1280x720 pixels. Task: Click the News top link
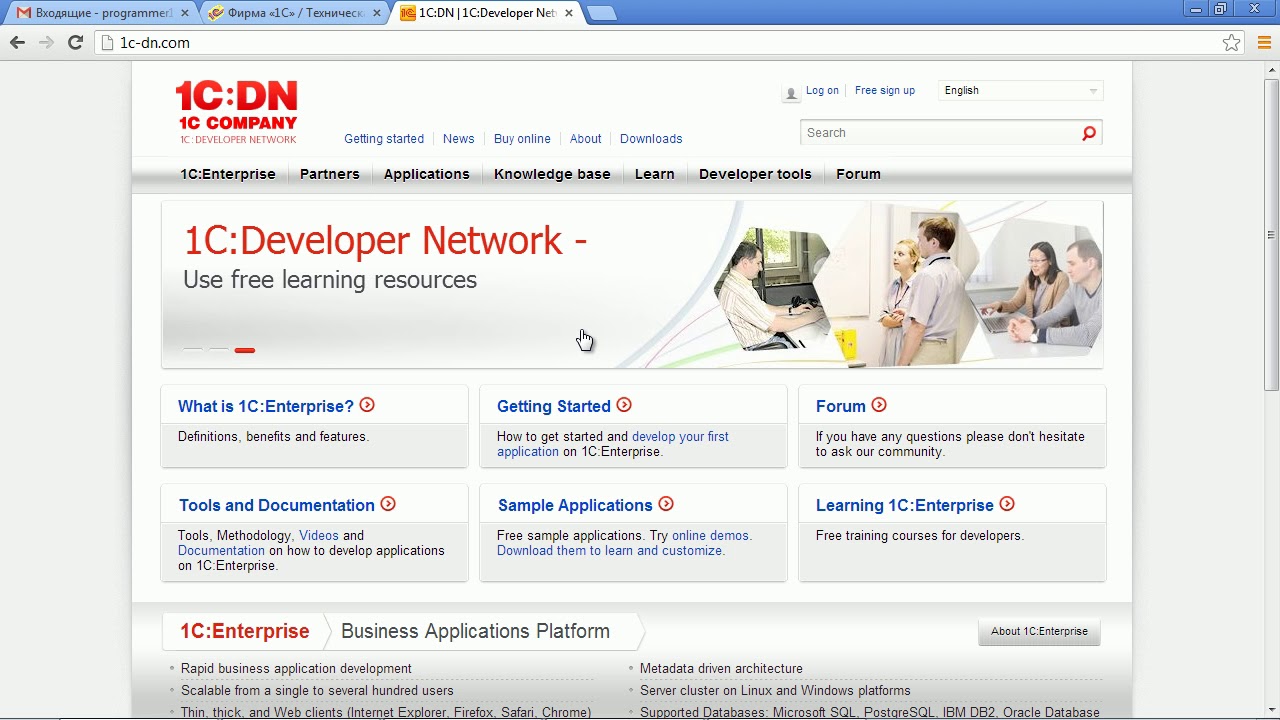coord(459,139)
